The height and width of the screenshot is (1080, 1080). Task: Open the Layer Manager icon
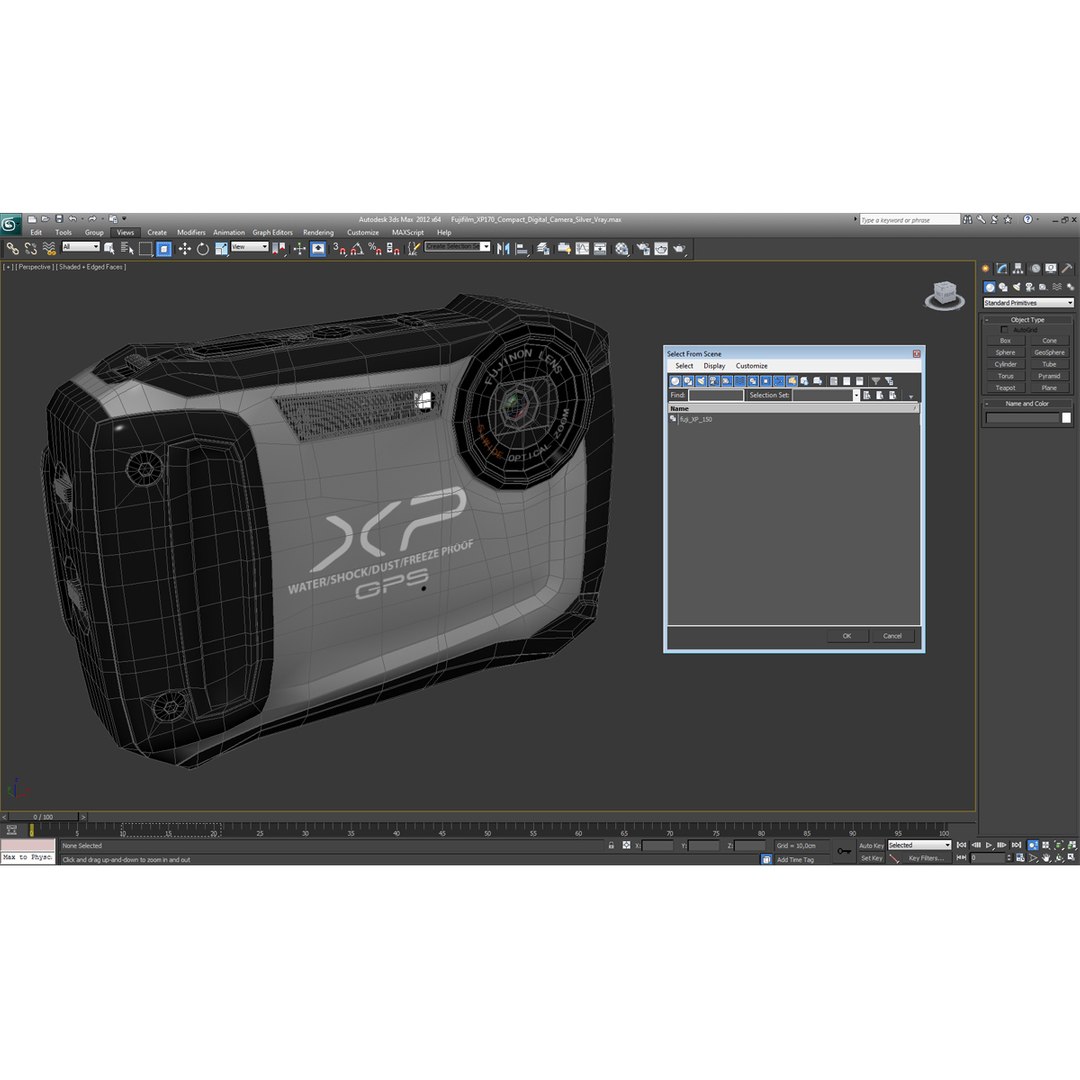(543, 249)
